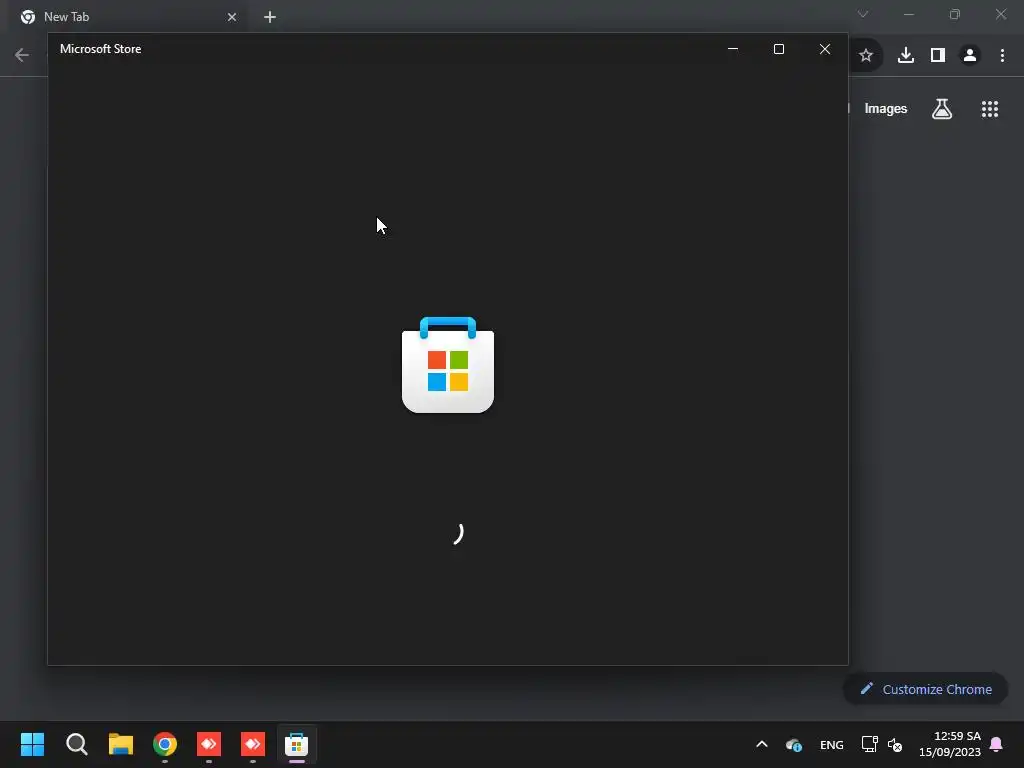Open the second red AnyDesk taskbar icon
This screenshot has height=768, width=1024.
click(x=253, y=744)
